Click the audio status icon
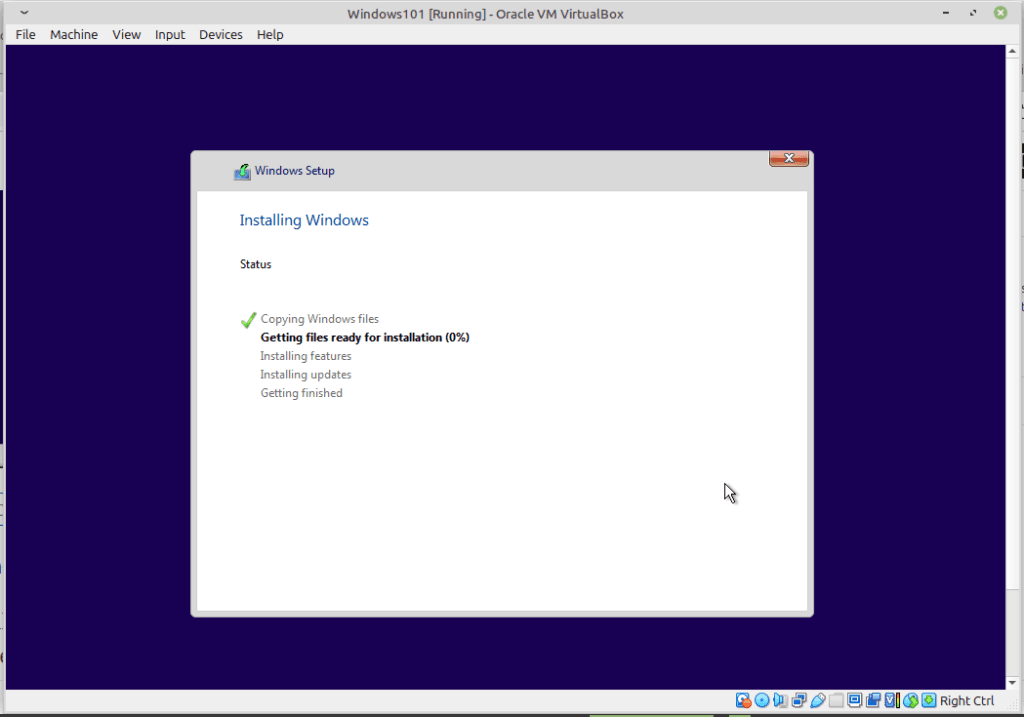 coord(780,701)
